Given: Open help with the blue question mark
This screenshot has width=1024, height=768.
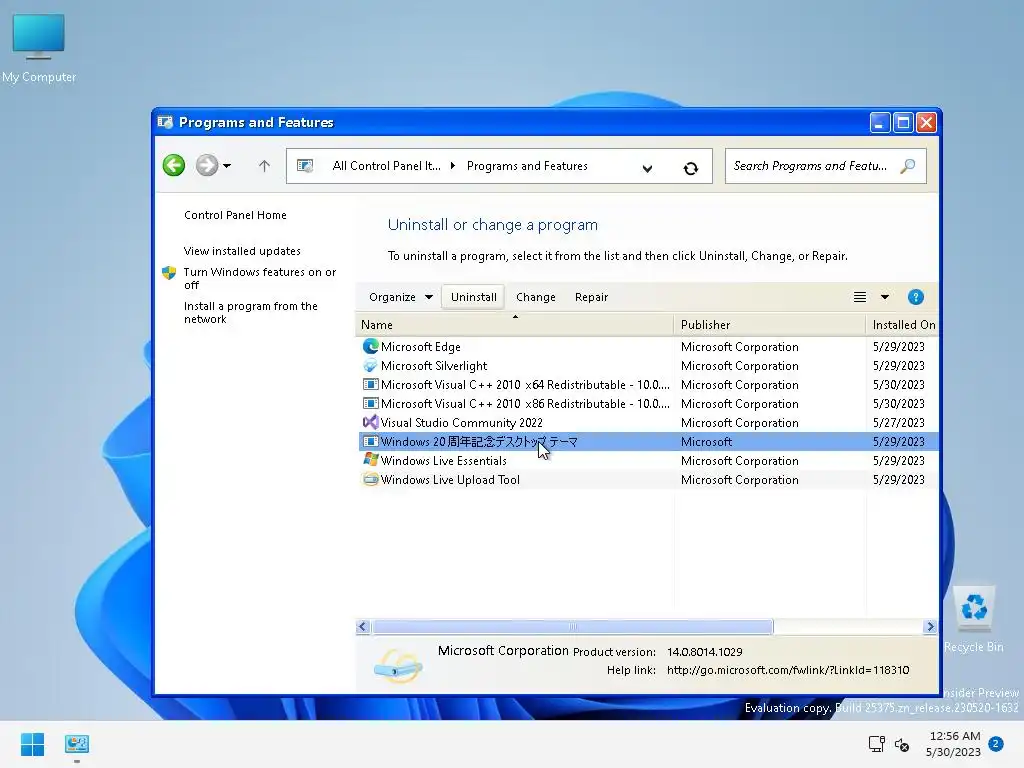Looking at the screenshot, I should (x=916, y=297).
